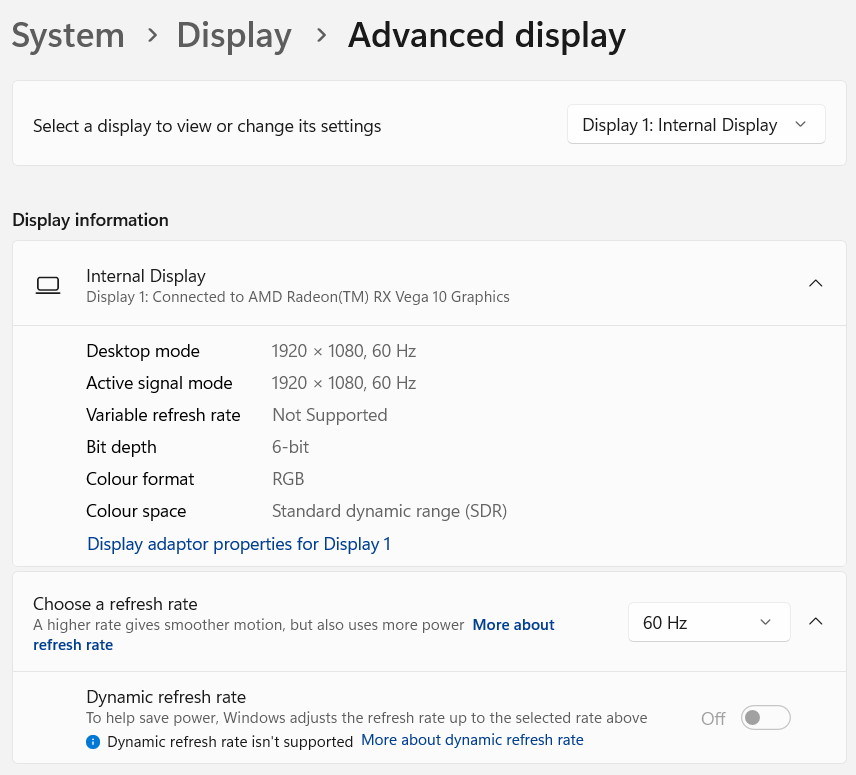856x775 pixels.
Task: Toggle the Dynamic refresh rate switch
Action: (765, 718)
